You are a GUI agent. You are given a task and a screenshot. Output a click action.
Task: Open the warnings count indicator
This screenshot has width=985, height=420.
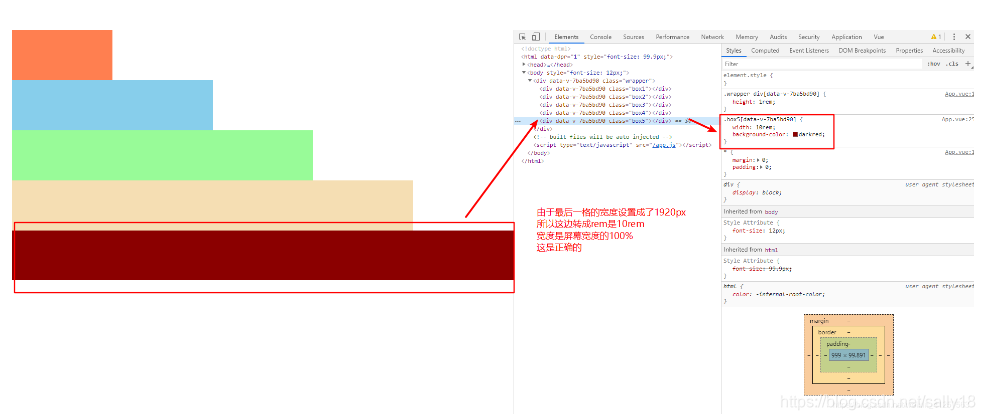pyautogui.click(x=936, y=37)
